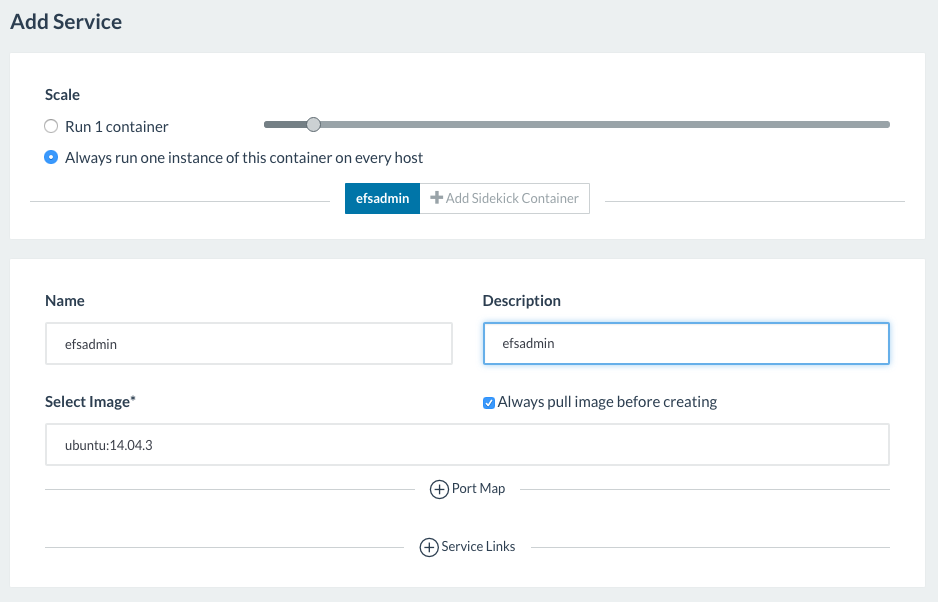Image resolution: width=938 pixels, height=602 pixels.
Task: Click the "Always run one instance" label text
Action: pyautogui.click(x=244, y=157)
